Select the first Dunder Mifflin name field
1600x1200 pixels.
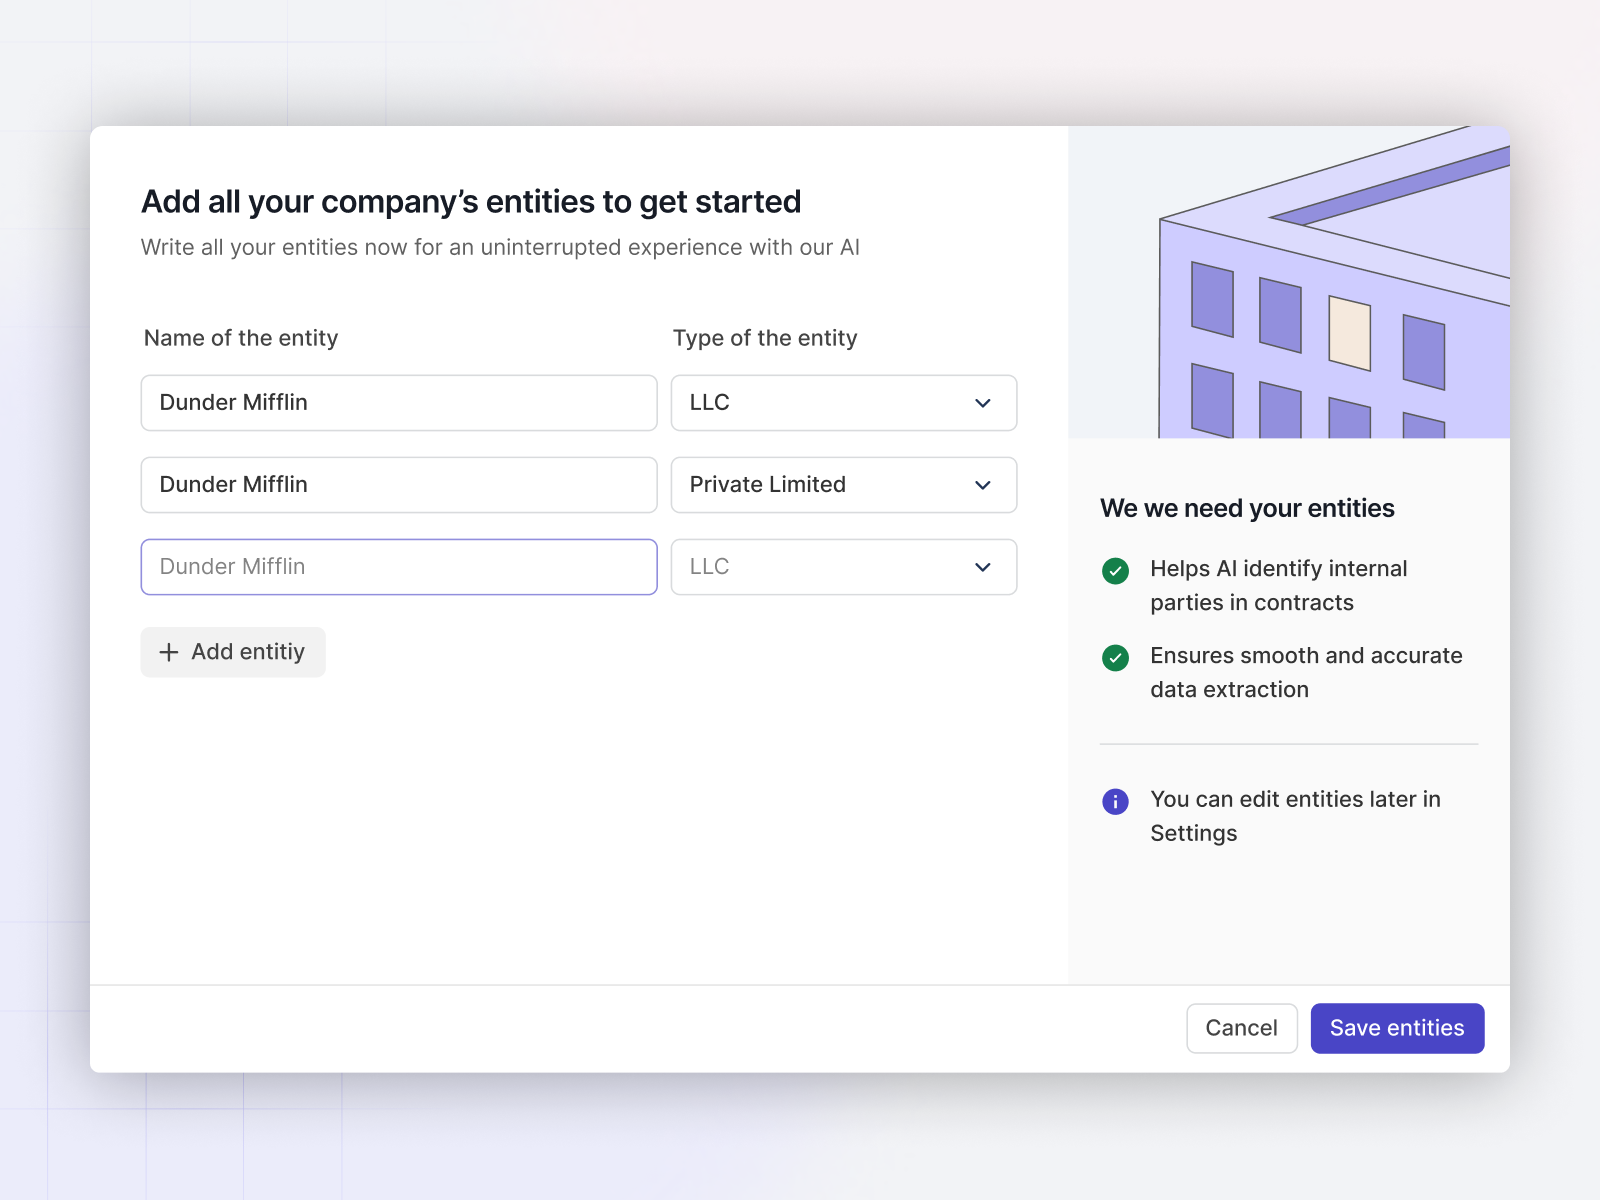click(x=398, y=403)
